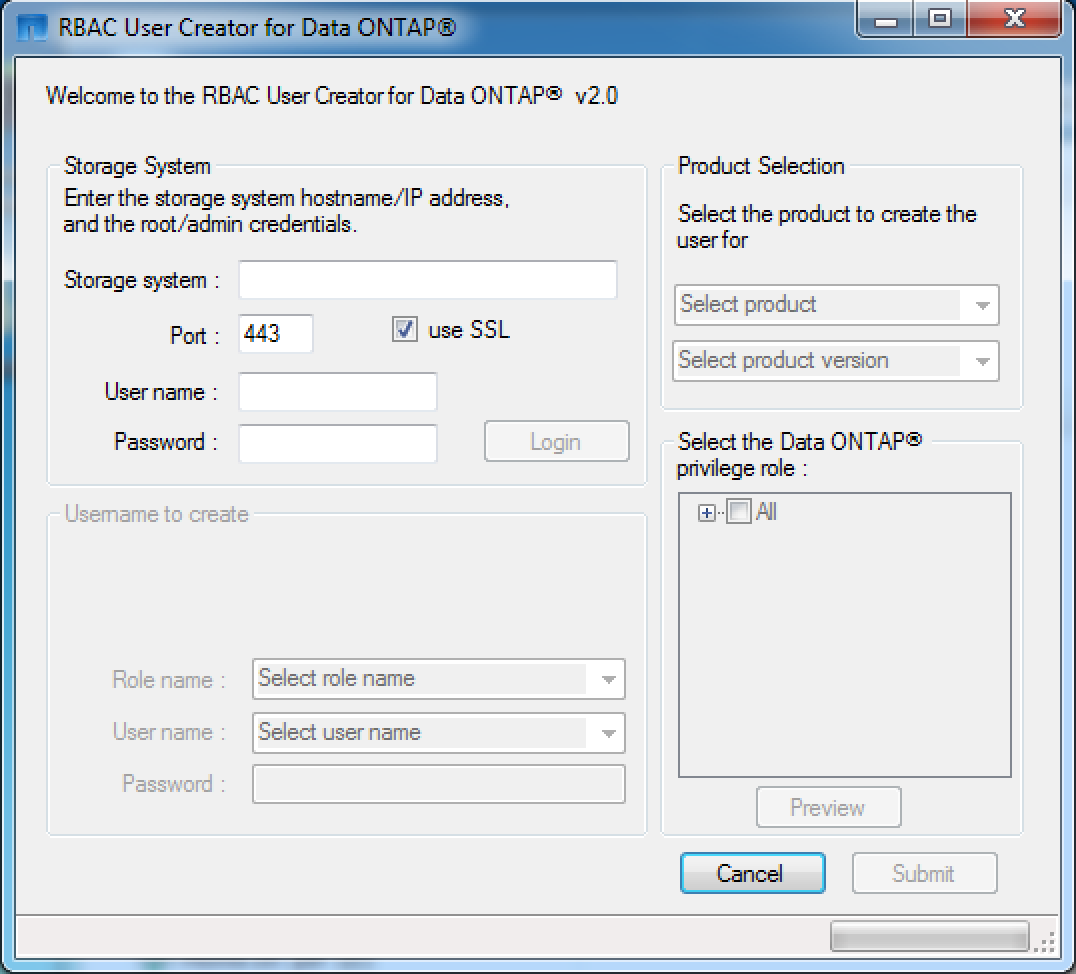
Task: Close the RBAC User Creator window
Action: click(1014, 19)
